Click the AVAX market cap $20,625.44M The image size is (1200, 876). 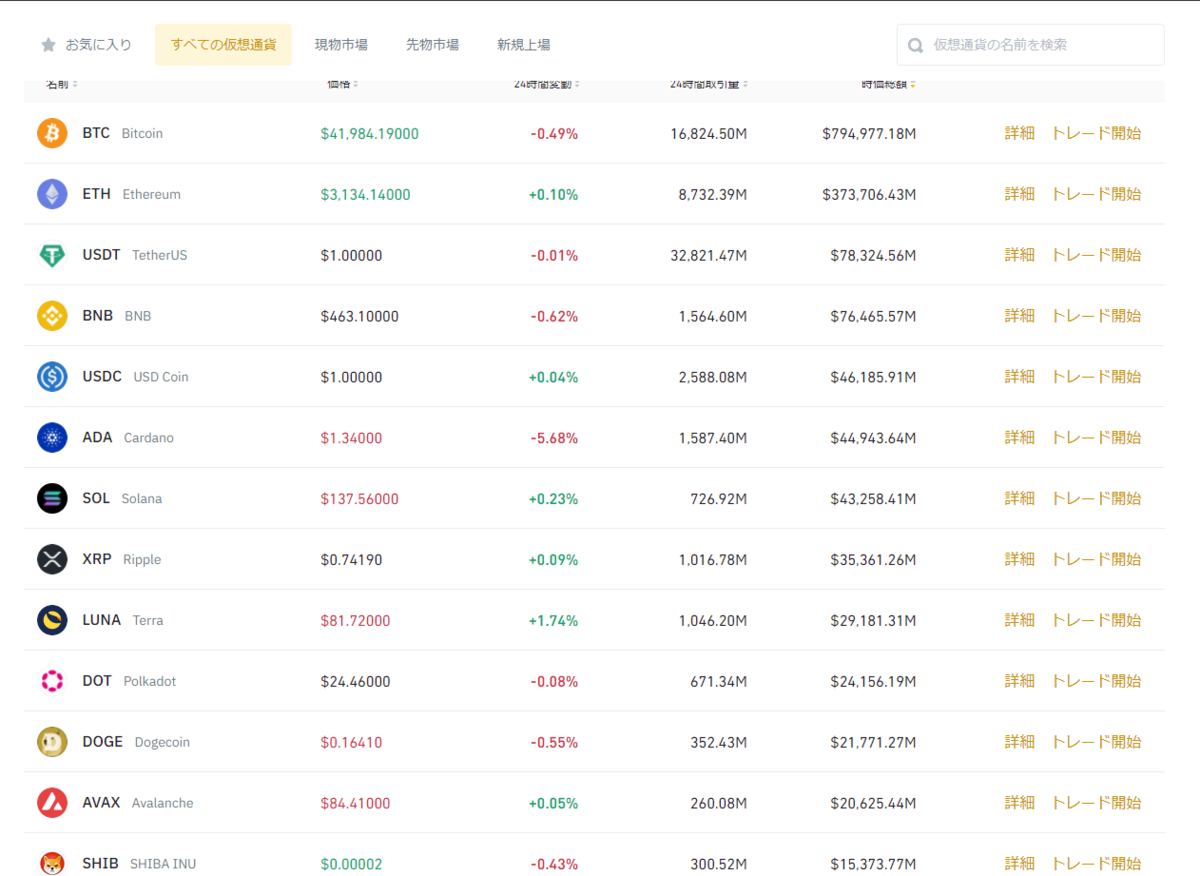(873, 804)
